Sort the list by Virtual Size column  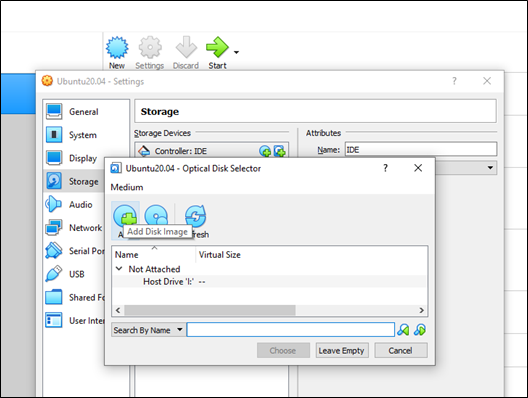(220, 255)
